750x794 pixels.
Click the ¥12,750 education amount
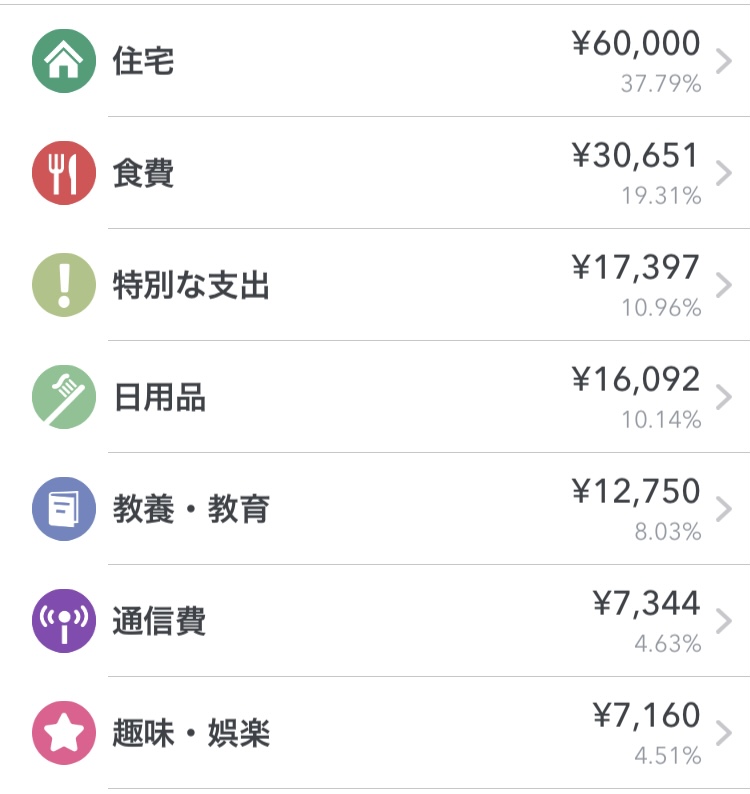[636, 492]
